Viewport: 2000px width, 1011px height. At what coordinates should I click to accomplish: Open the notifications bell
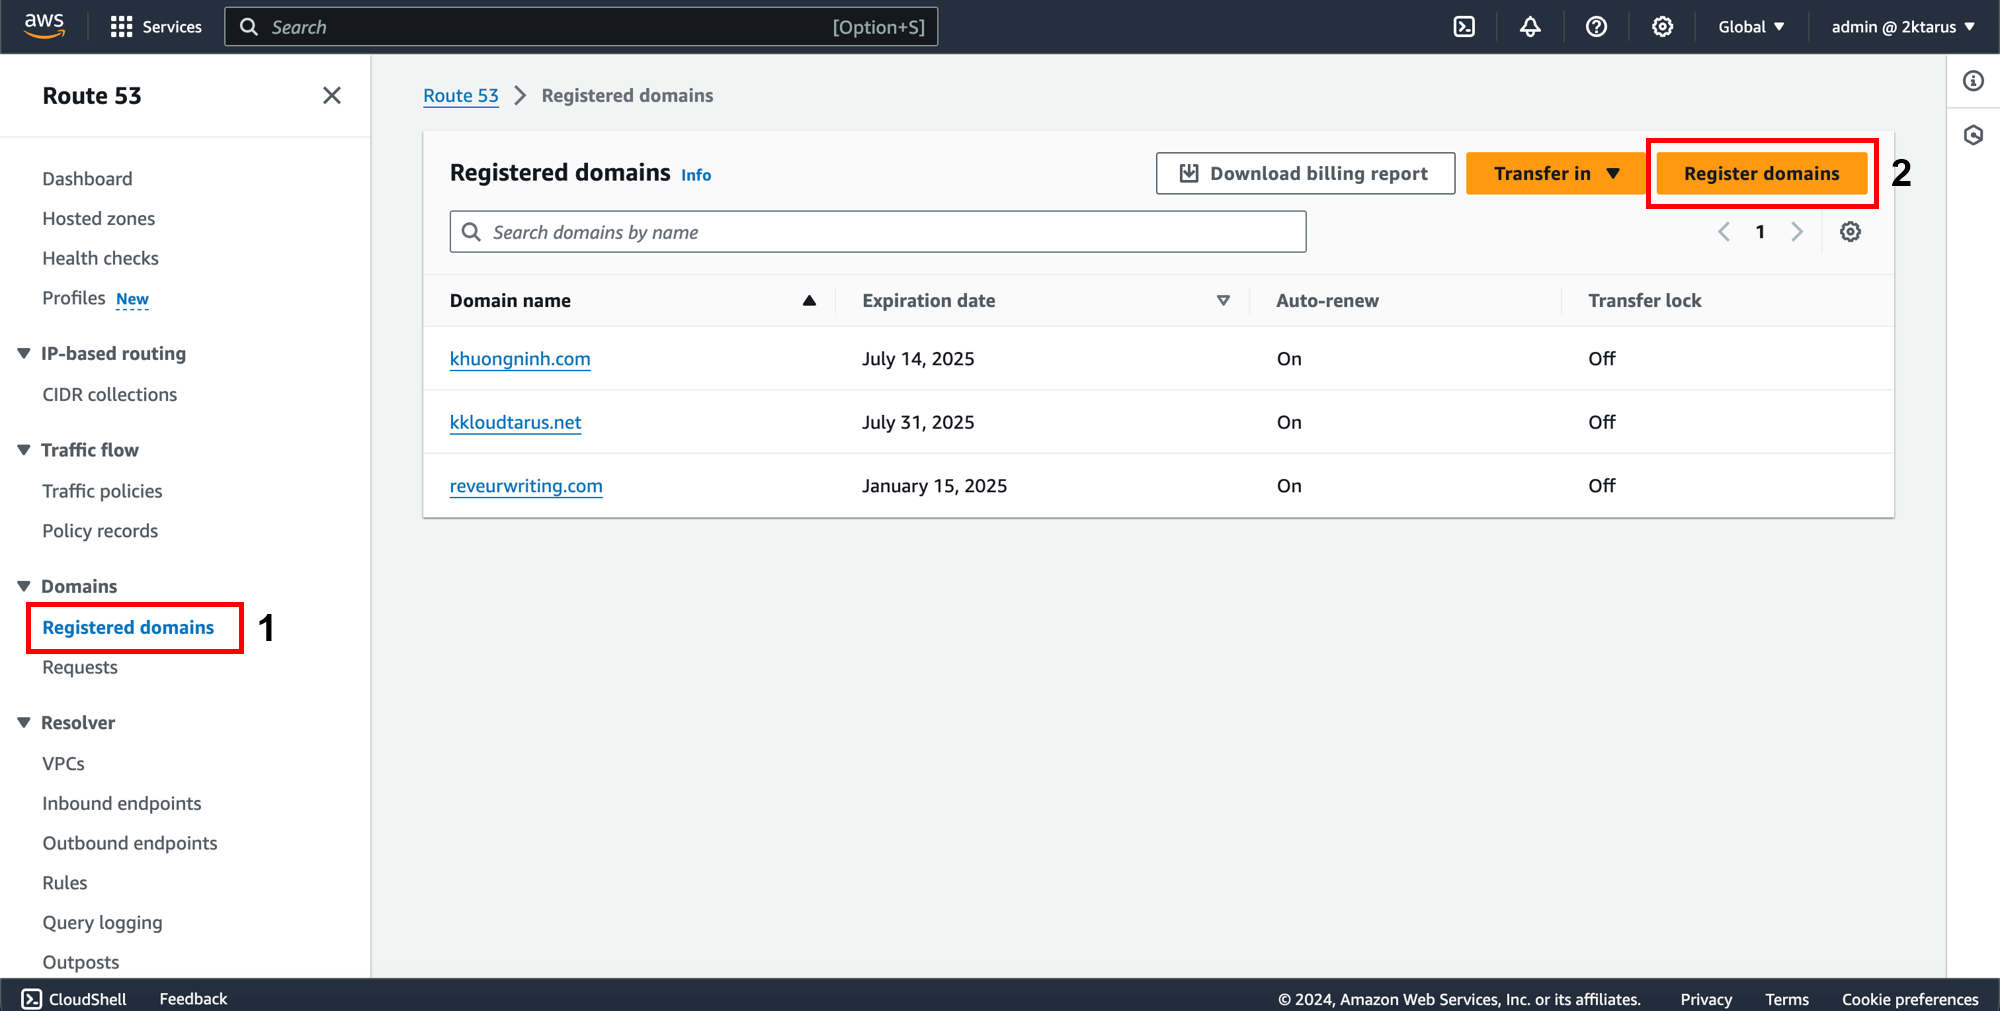point(1530,27)
